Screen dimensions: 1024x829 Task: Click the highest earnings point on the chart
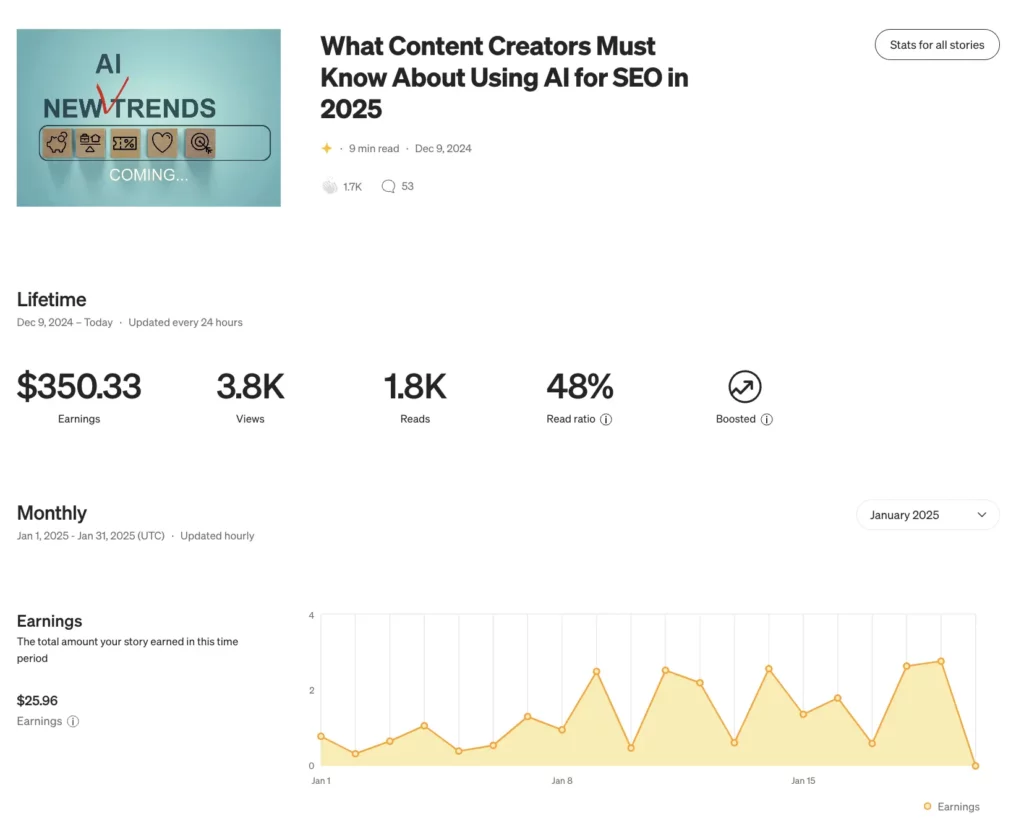(x=940, y=660)
